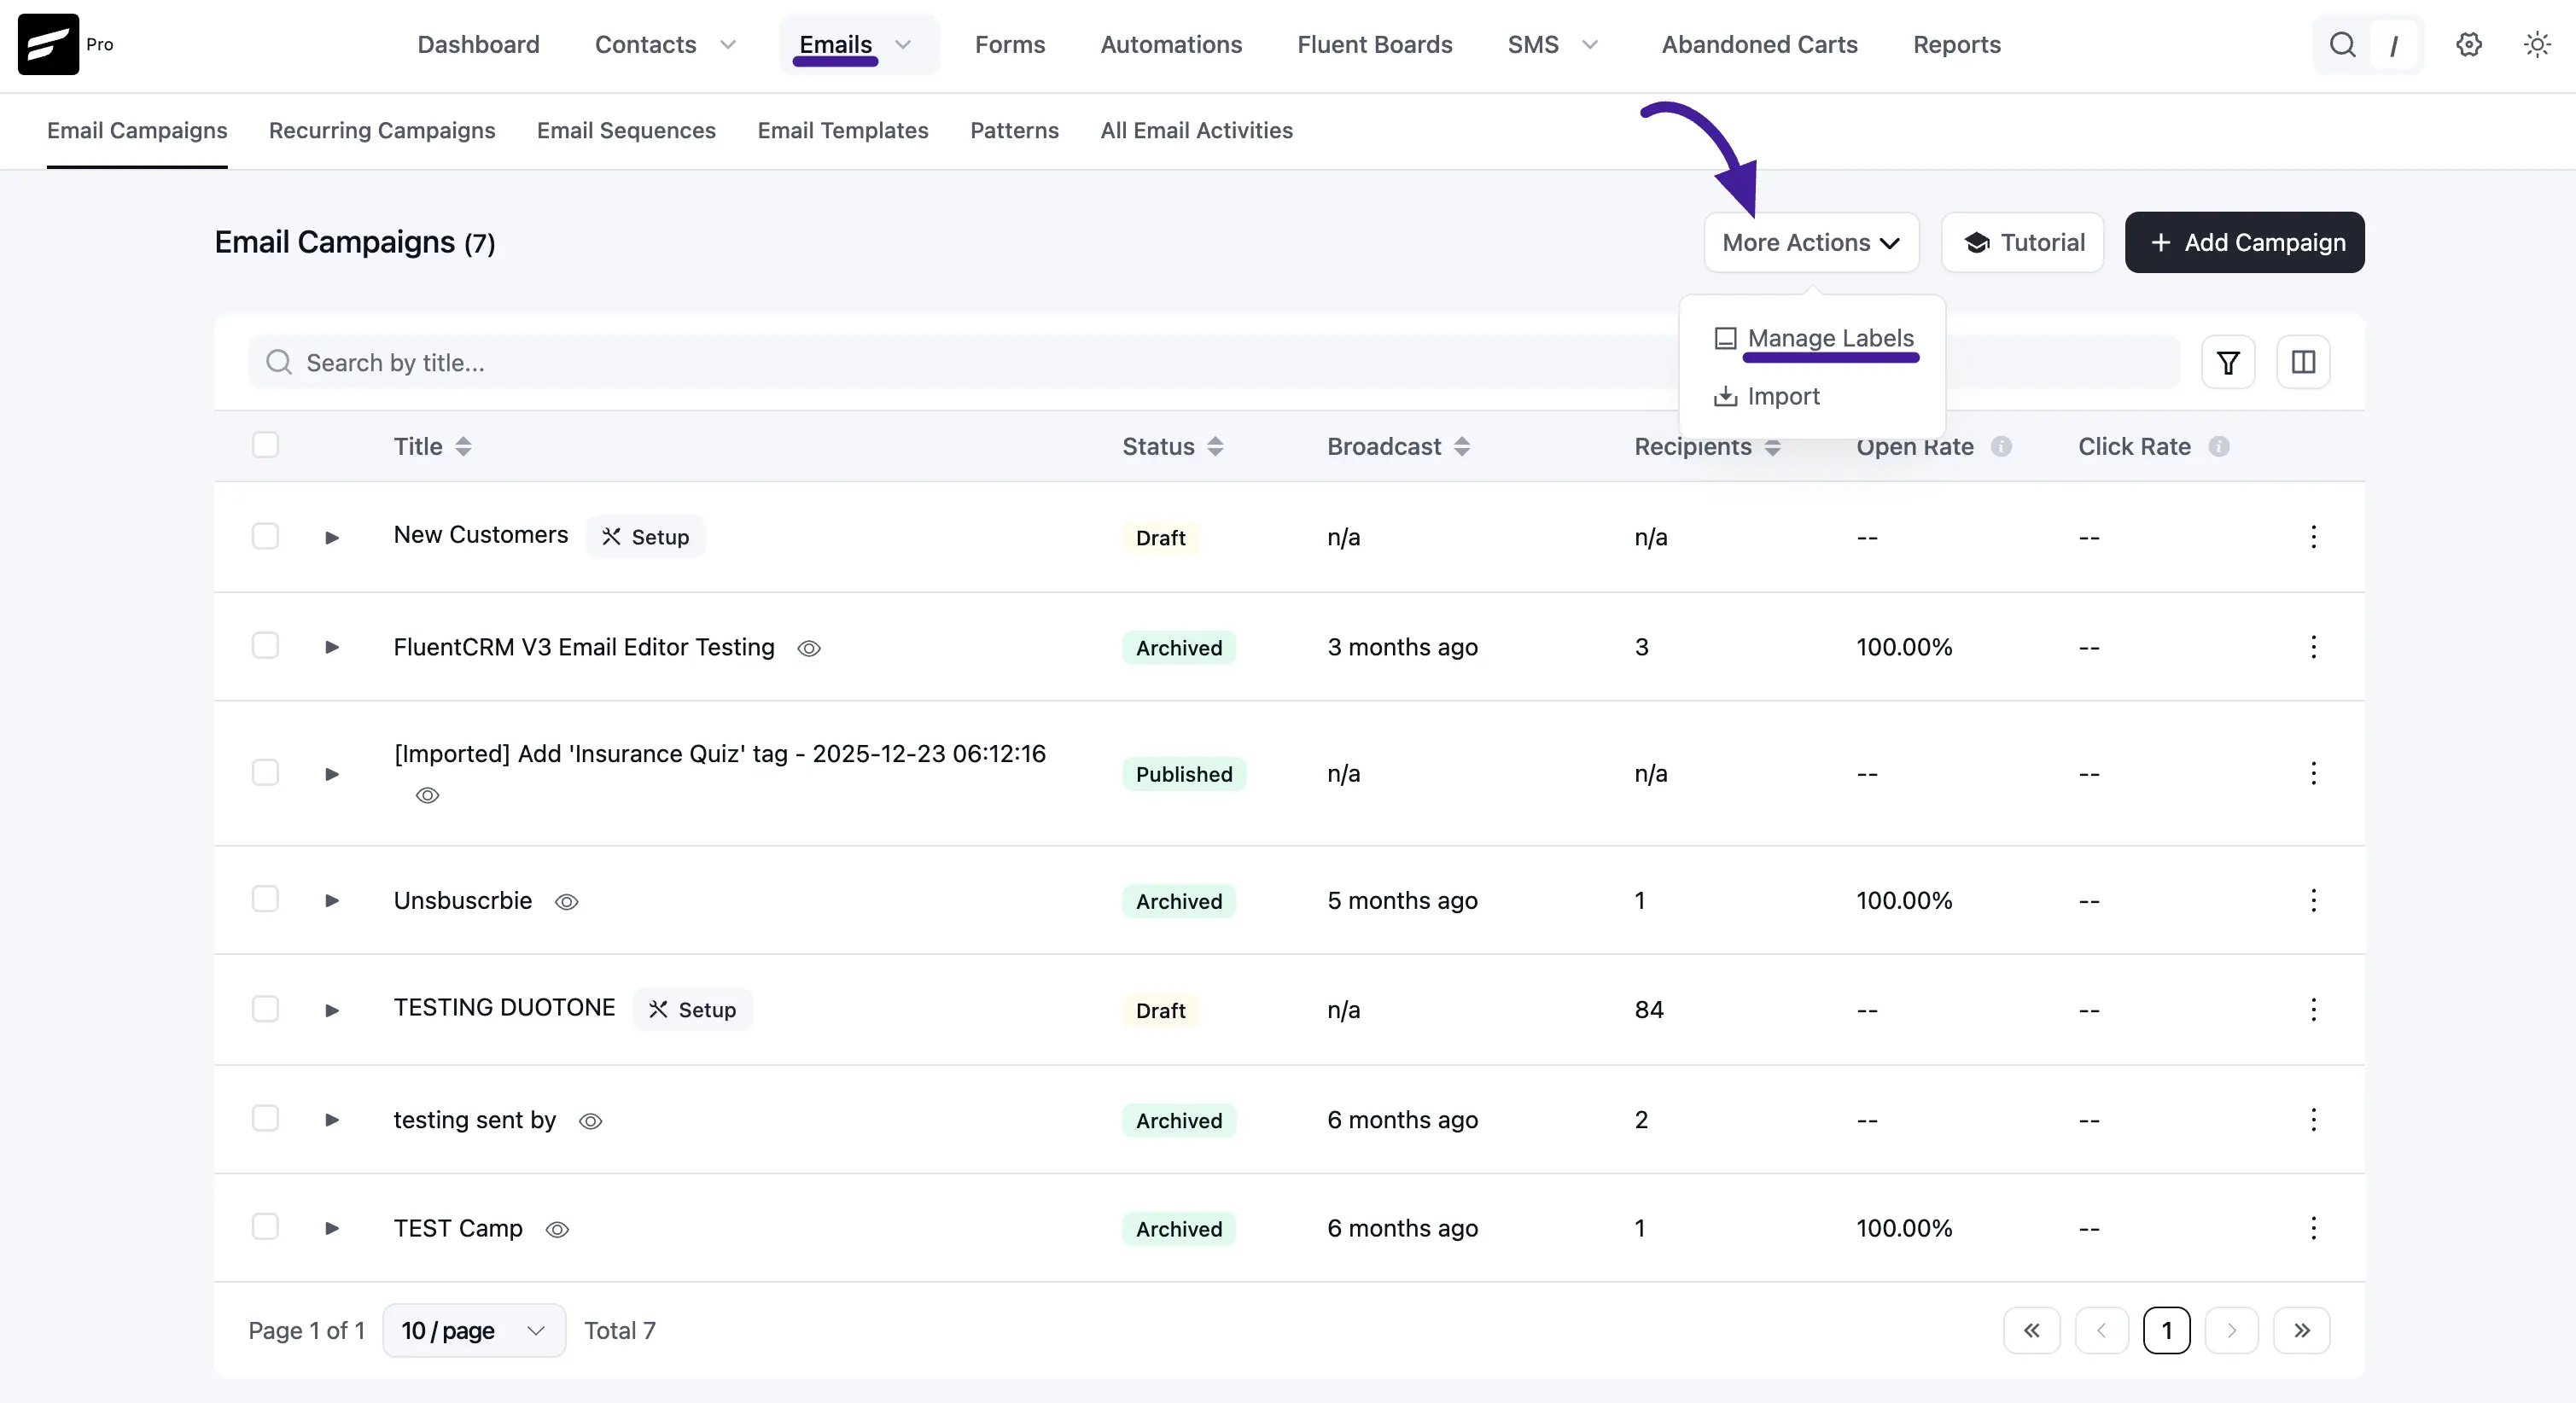Open SMS menu chevron
The height and width of the screenshot is (1403, 2576).
1590,45
